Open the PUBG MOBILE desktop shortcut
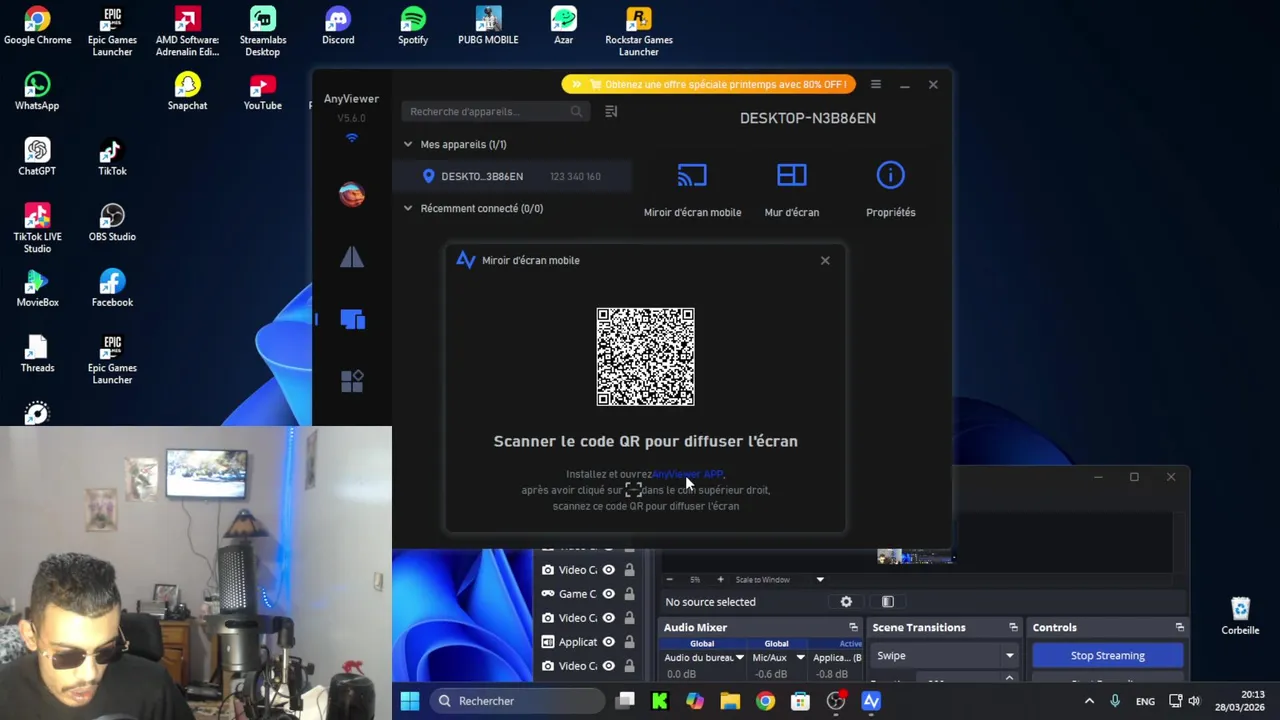The image size is (1280, 720). point(488,27)
